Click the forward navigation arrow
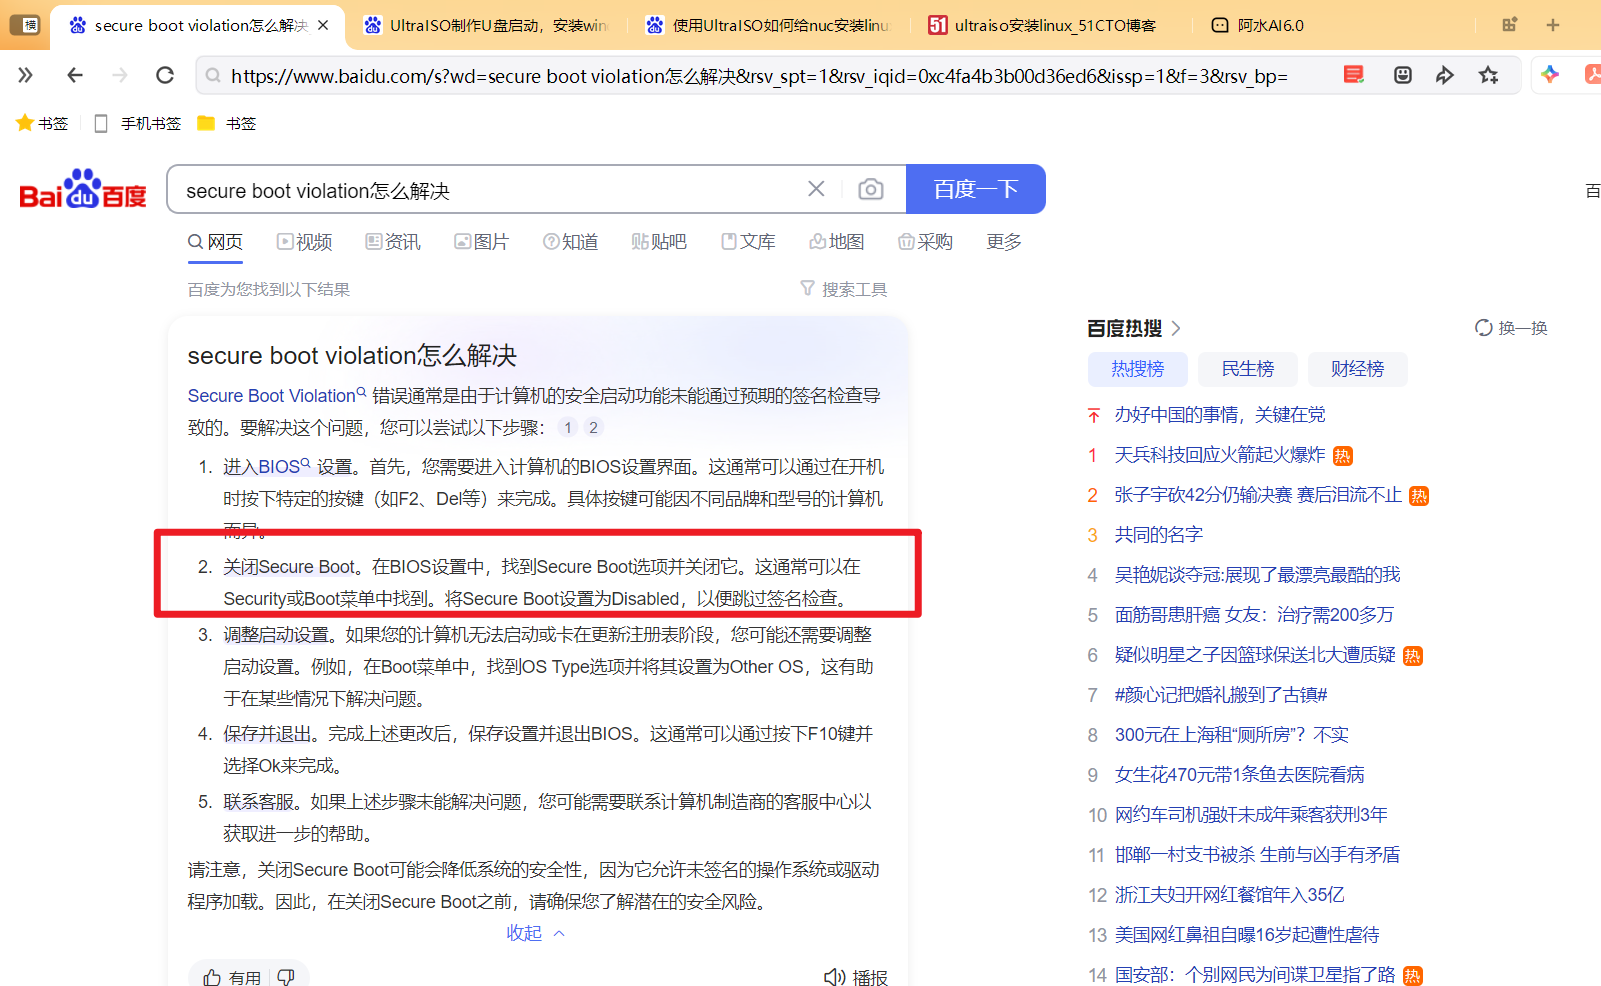Image resolution: width=1601 pixels, height=986 pixels. [x=120, y=75]
